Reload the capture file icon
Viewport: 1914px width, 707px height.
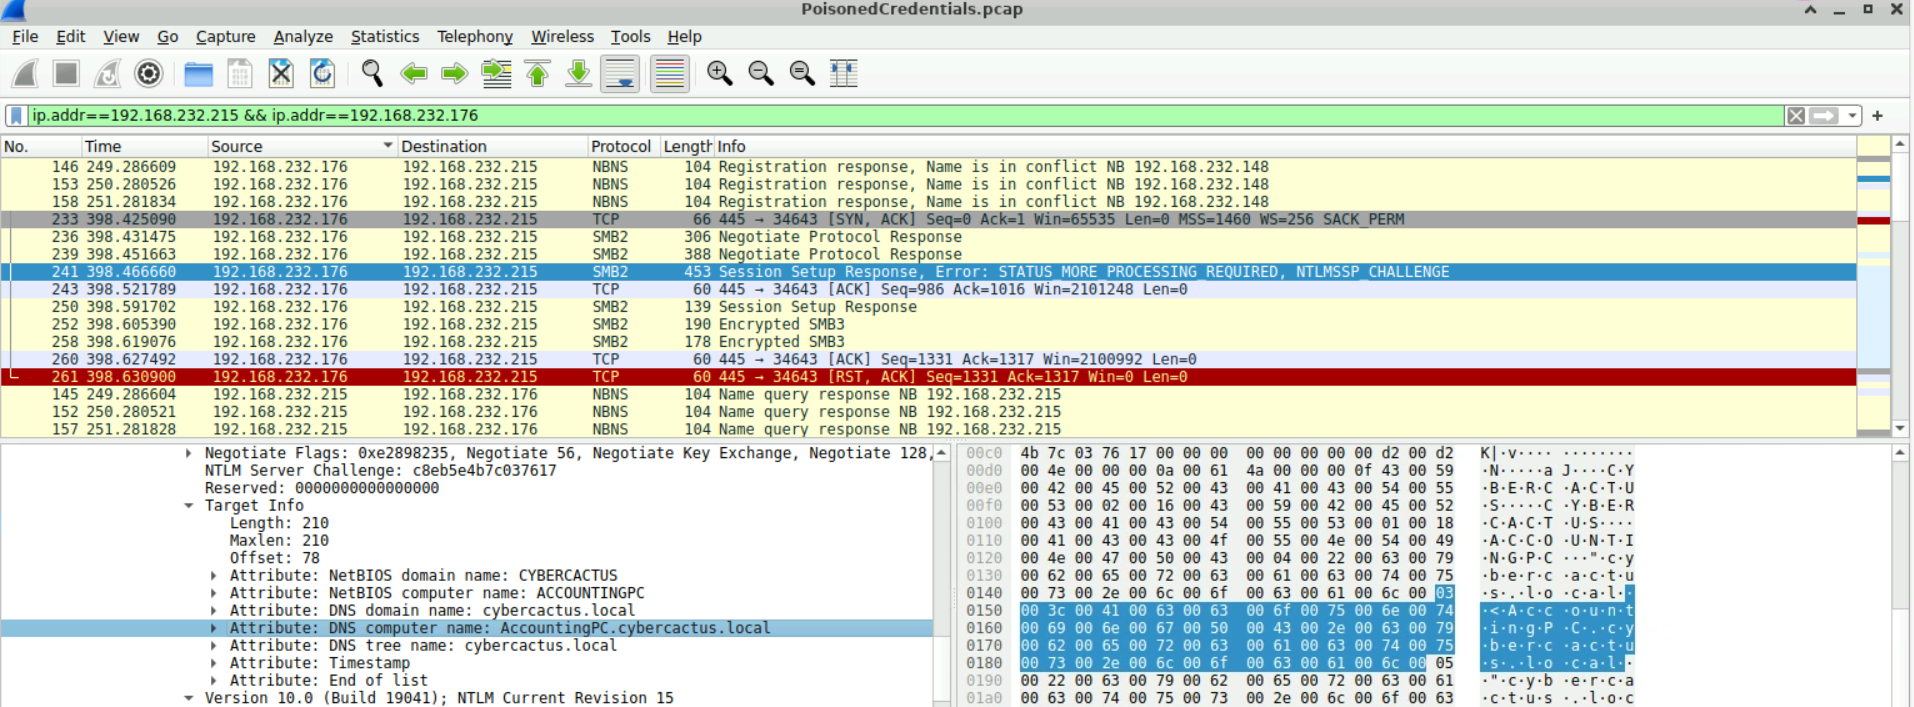pos(322,73)
